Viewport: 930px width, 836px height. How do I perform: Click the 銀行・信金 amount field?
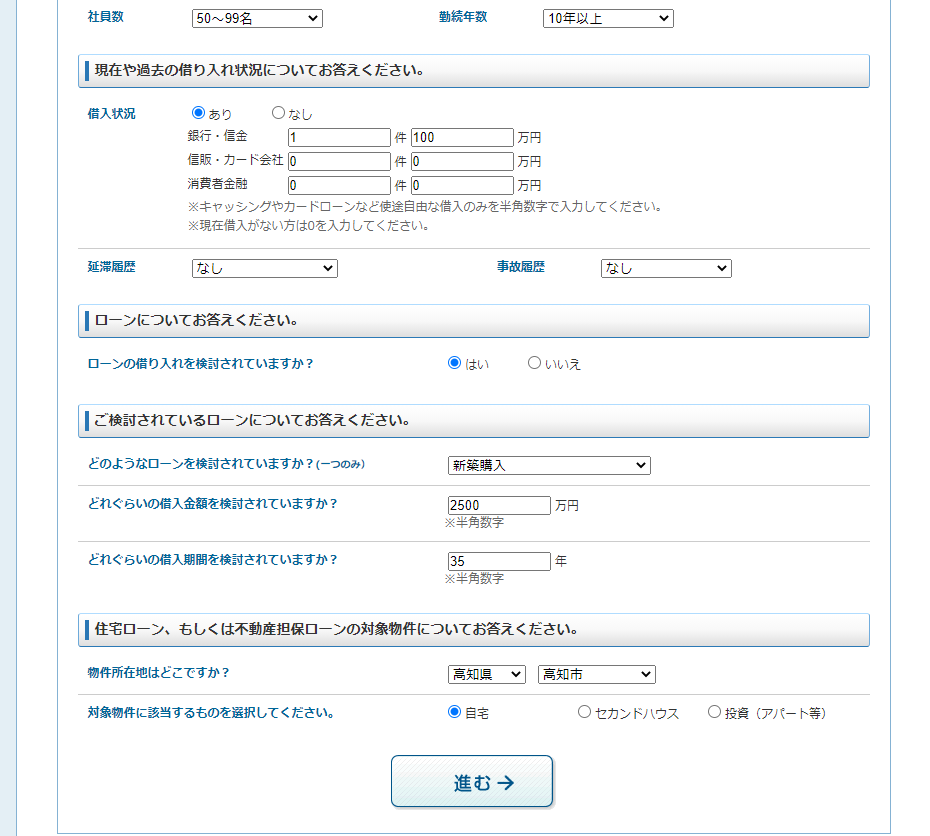pos(461,137)
